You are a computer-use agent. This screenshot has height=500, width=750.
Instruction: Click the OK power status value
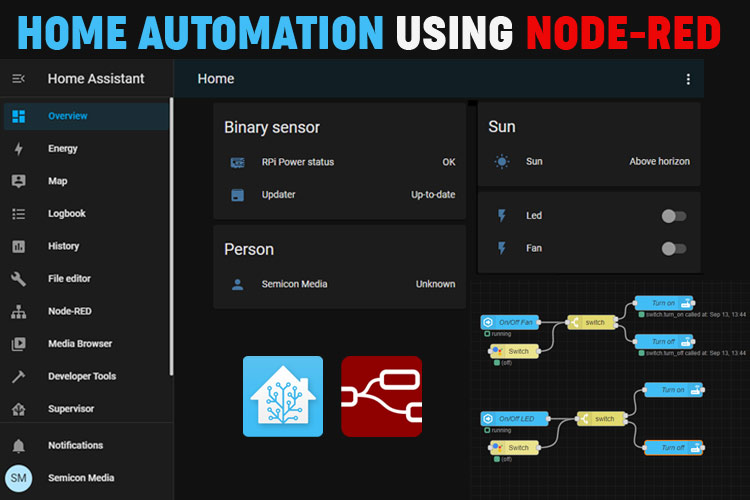tap(449, 162)
